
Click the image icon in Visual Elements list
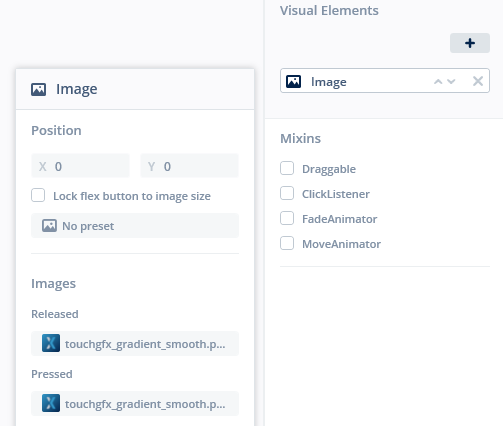293,81
